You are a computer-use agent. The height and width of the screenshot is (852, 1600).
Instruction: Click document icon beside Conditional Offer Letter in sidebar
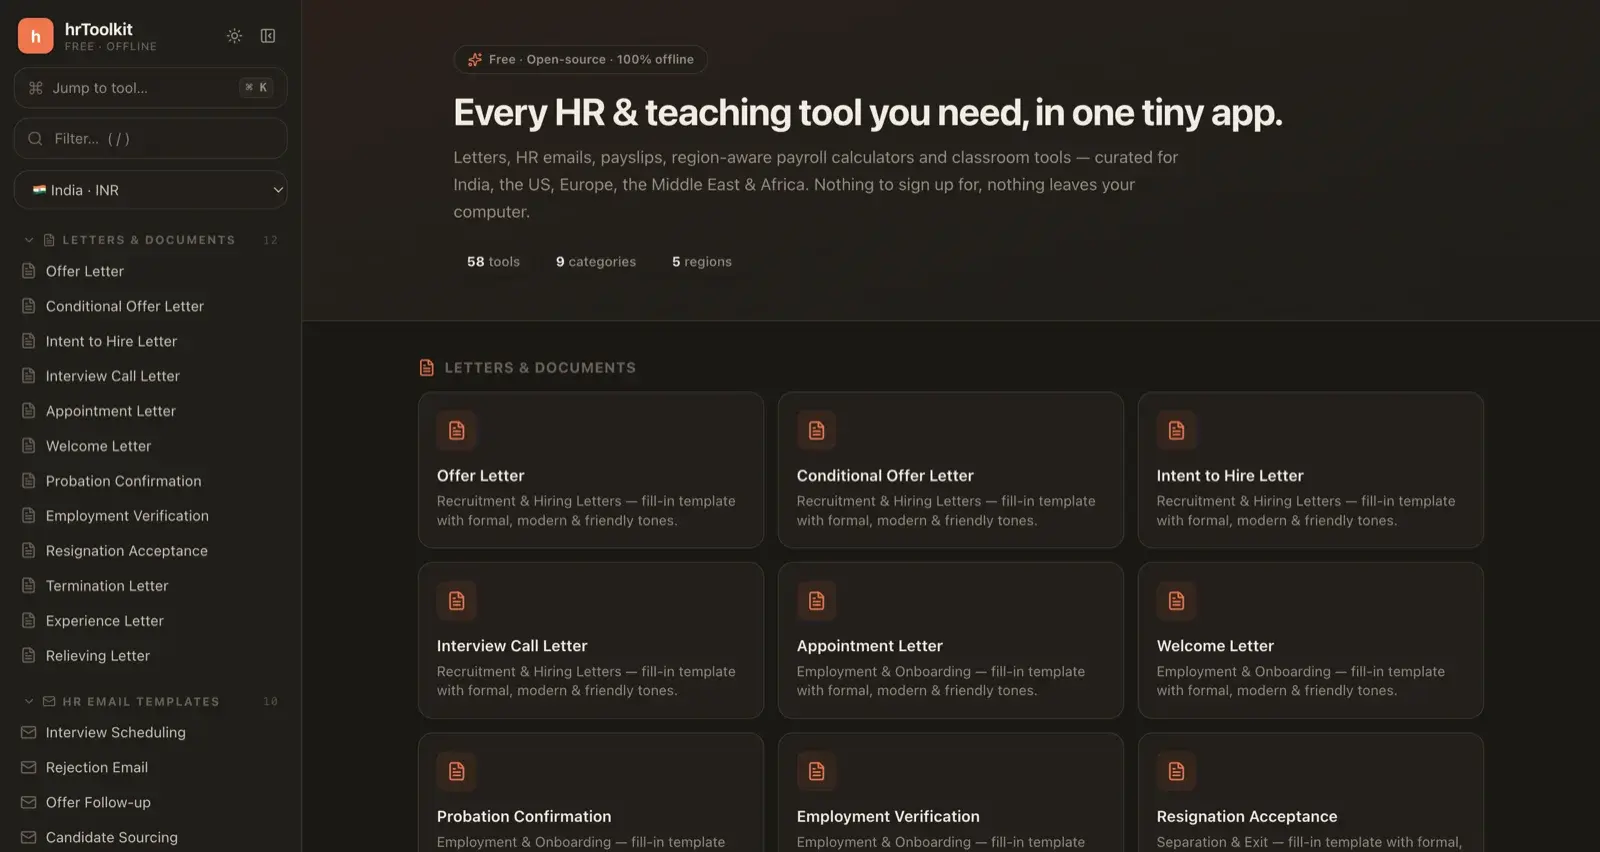(29, 306)
